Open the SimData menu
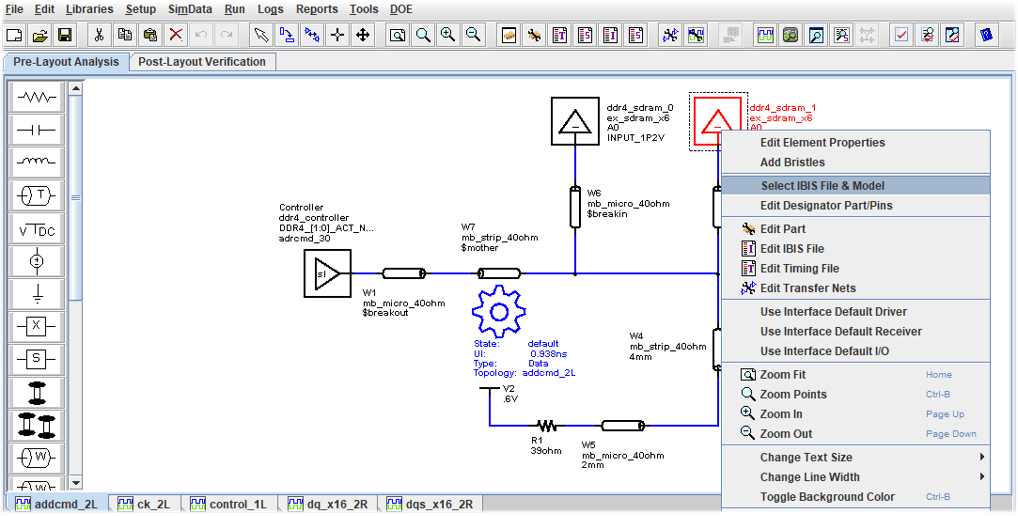Viewport: 1018px width, 516px height. [190, 9]
